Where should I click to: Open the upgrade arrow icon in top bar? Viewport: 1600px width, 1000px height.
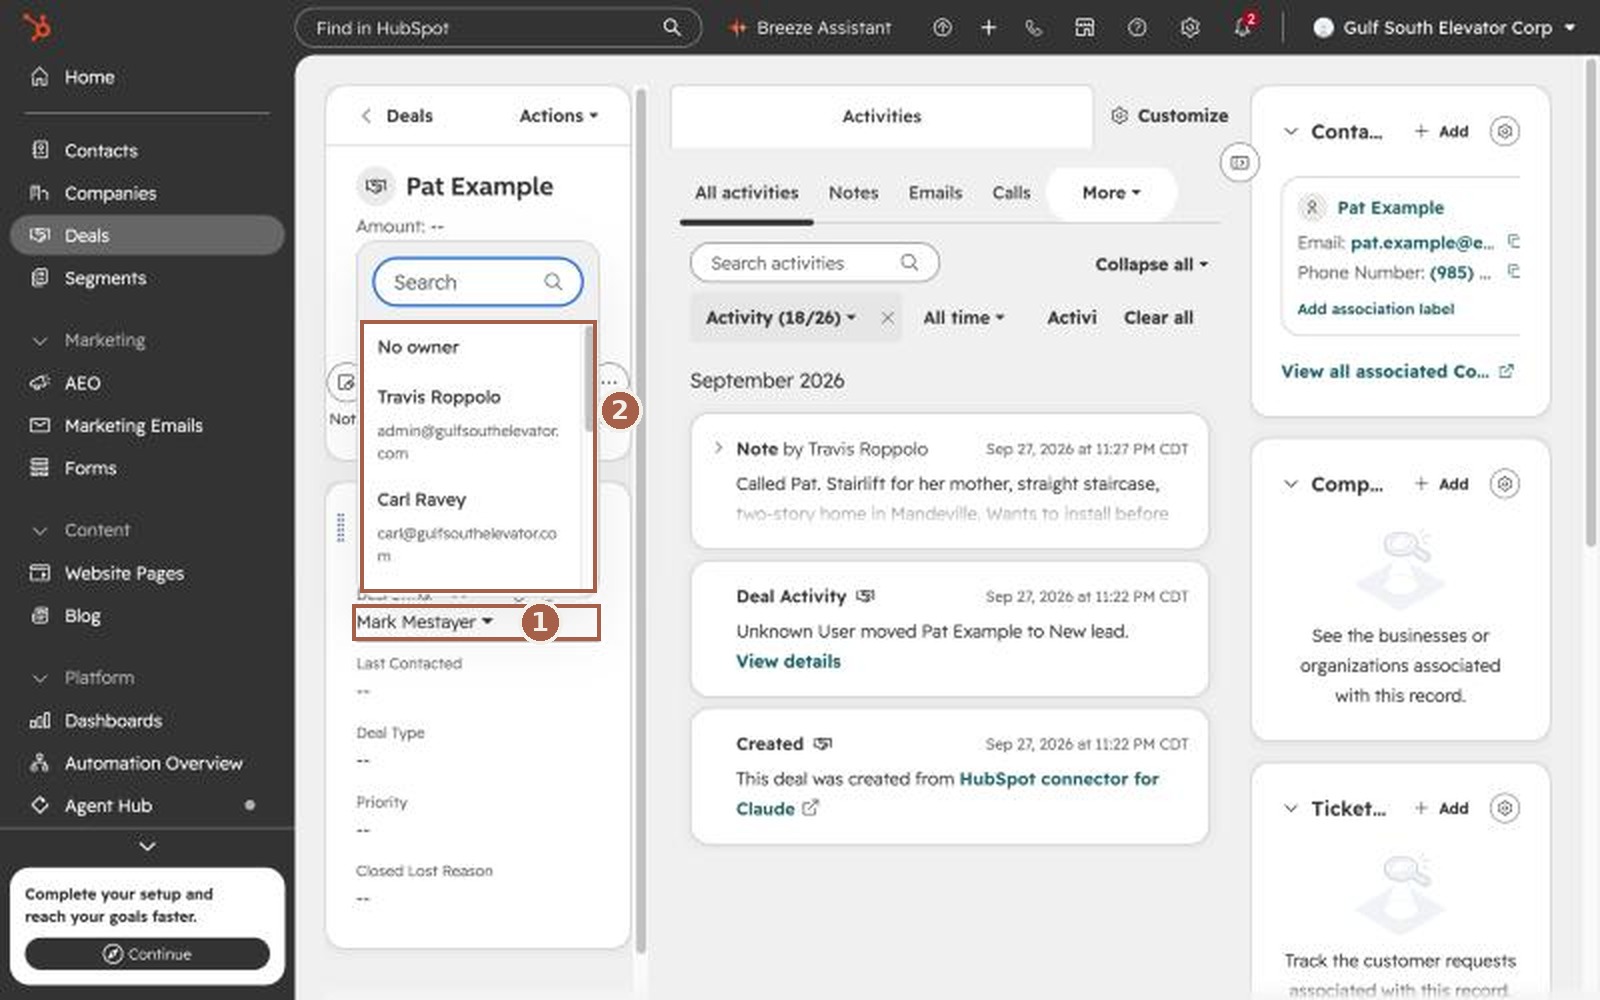pyautogui.click(x=942, y=28)
